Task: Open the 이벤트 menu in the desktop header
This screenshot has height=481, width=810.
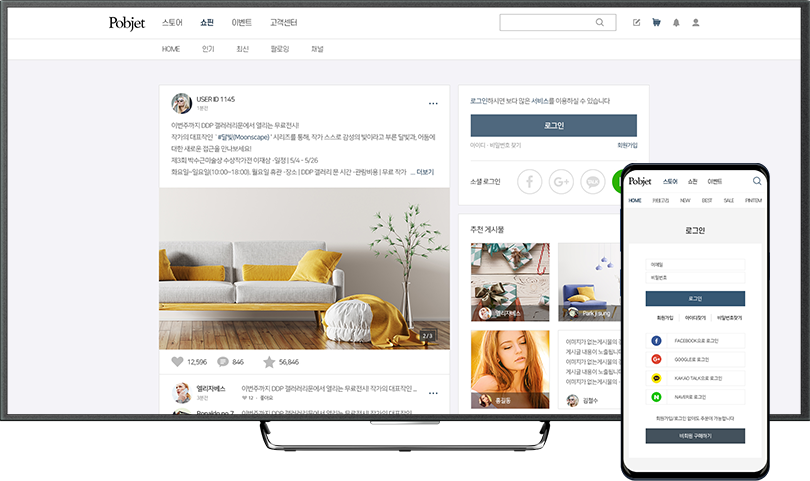Action: (x=242, y=22)
